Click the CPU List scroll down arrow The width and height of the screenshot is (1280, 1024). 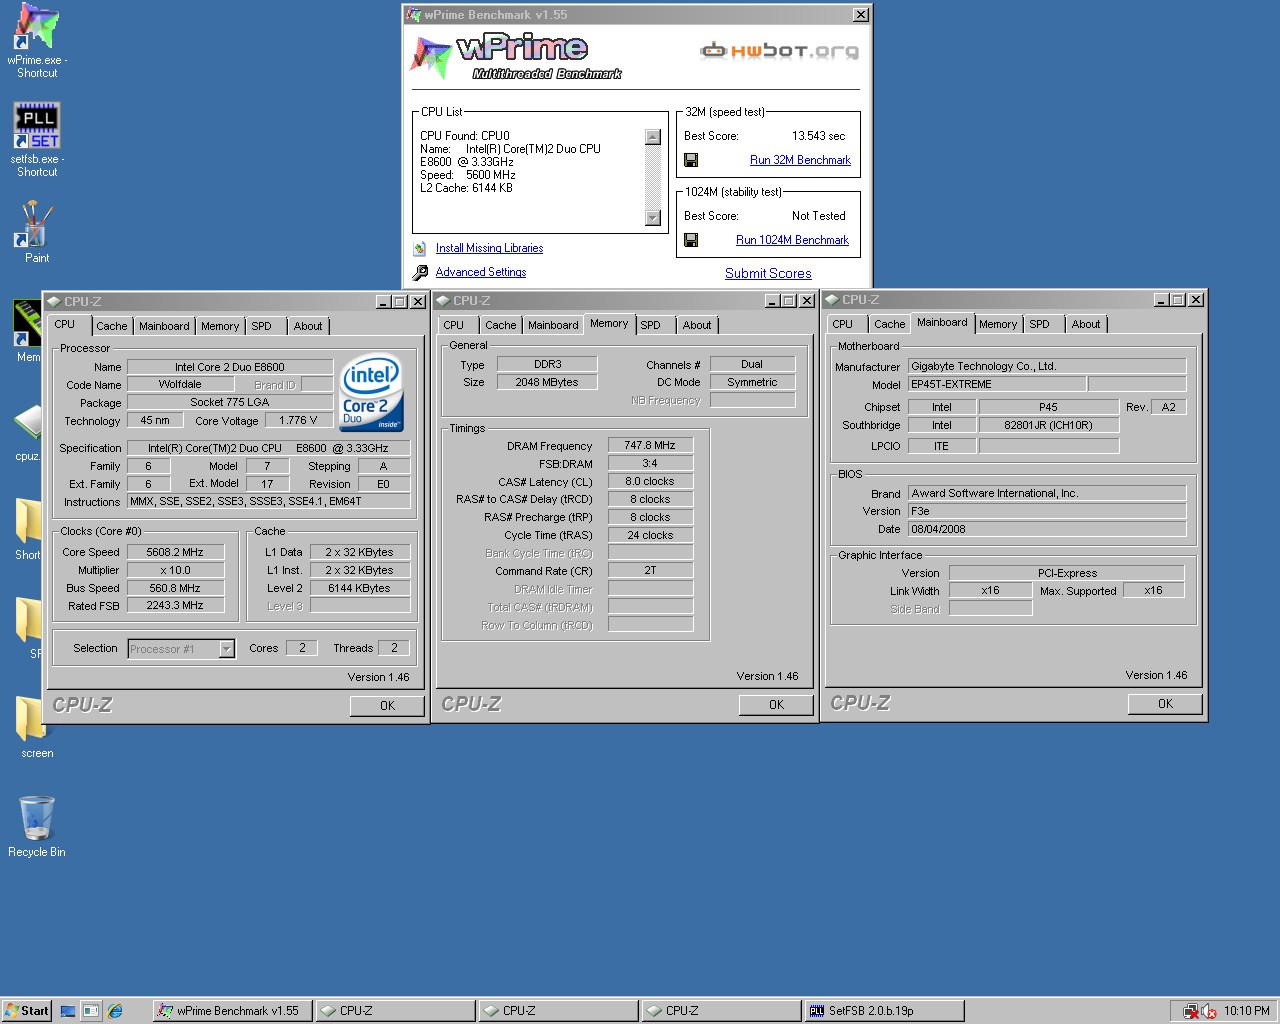pos(653,218)
